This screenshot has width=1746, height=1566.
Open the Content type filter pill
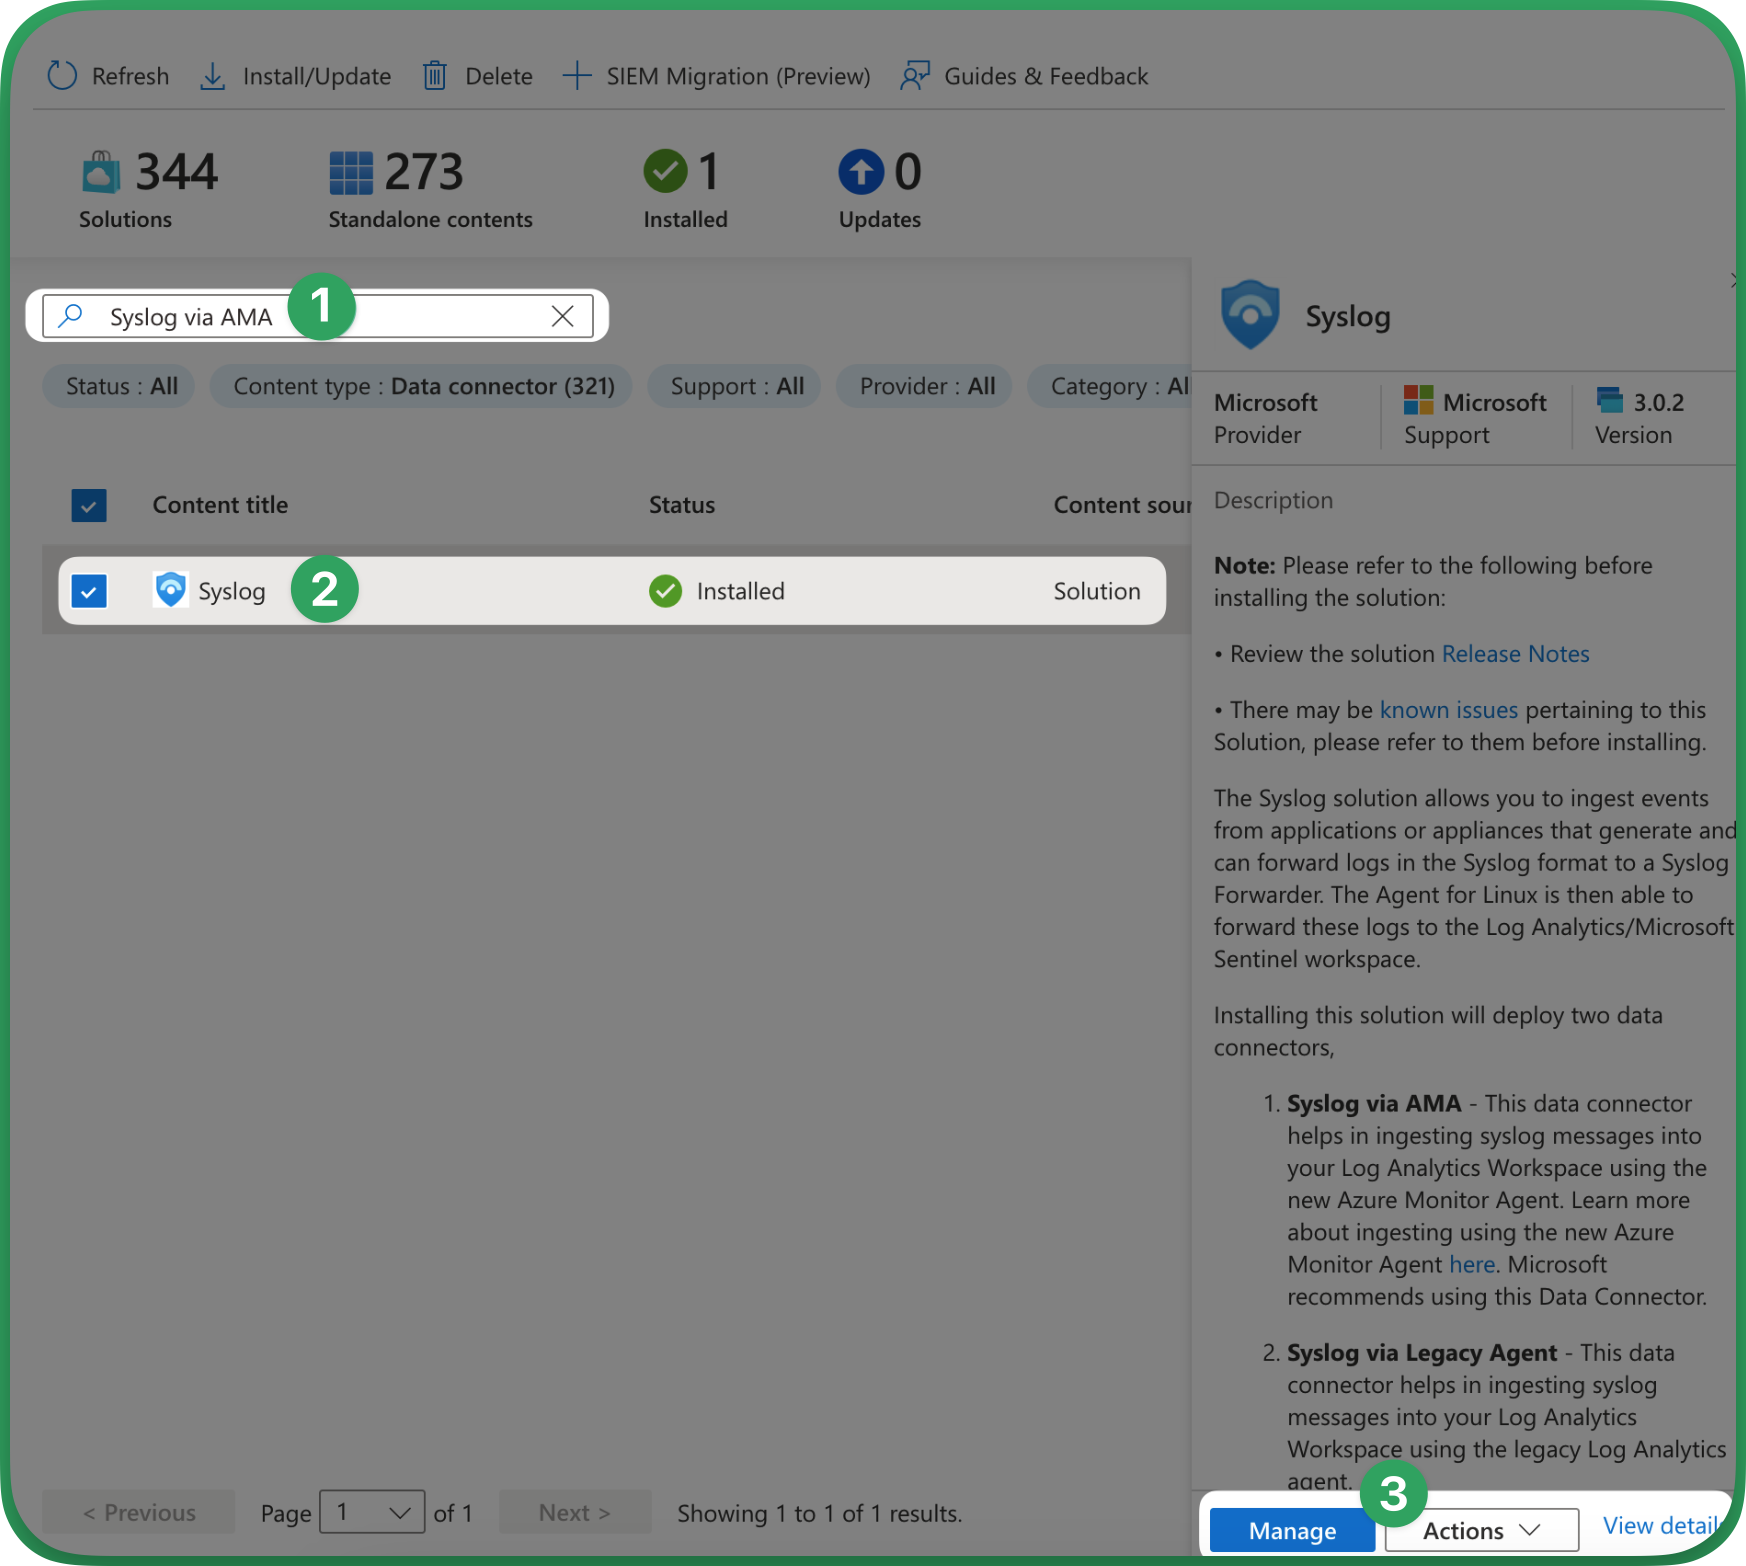point(422,387)
